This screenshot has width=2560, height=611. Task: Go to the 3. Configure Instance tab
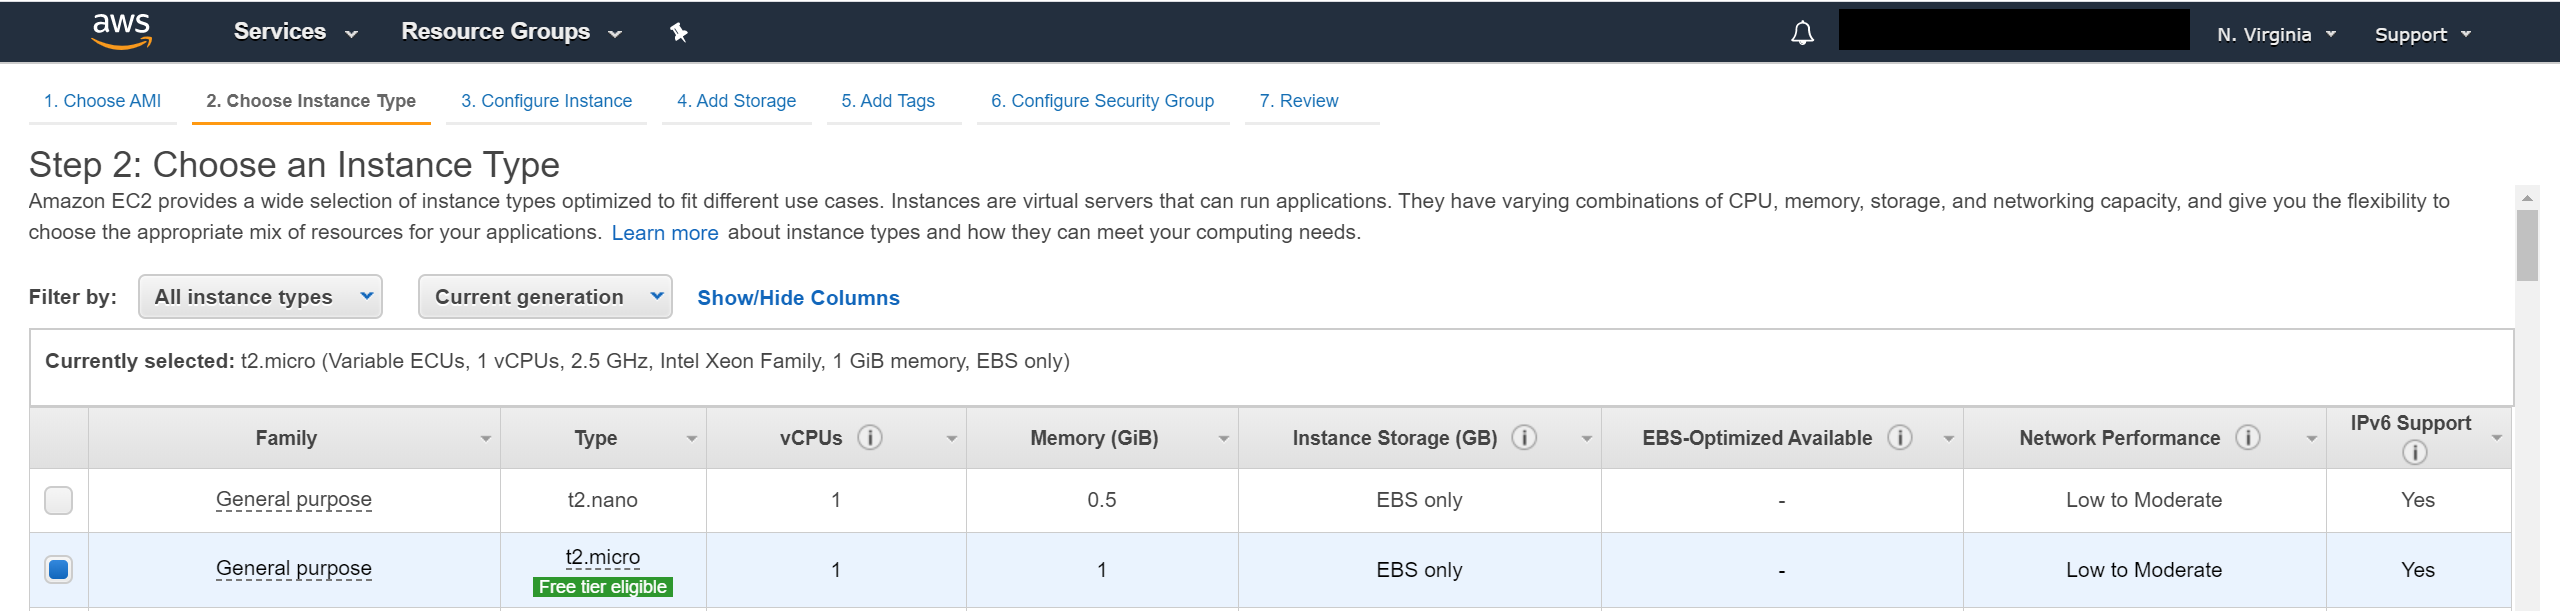[x=546, y=101]
